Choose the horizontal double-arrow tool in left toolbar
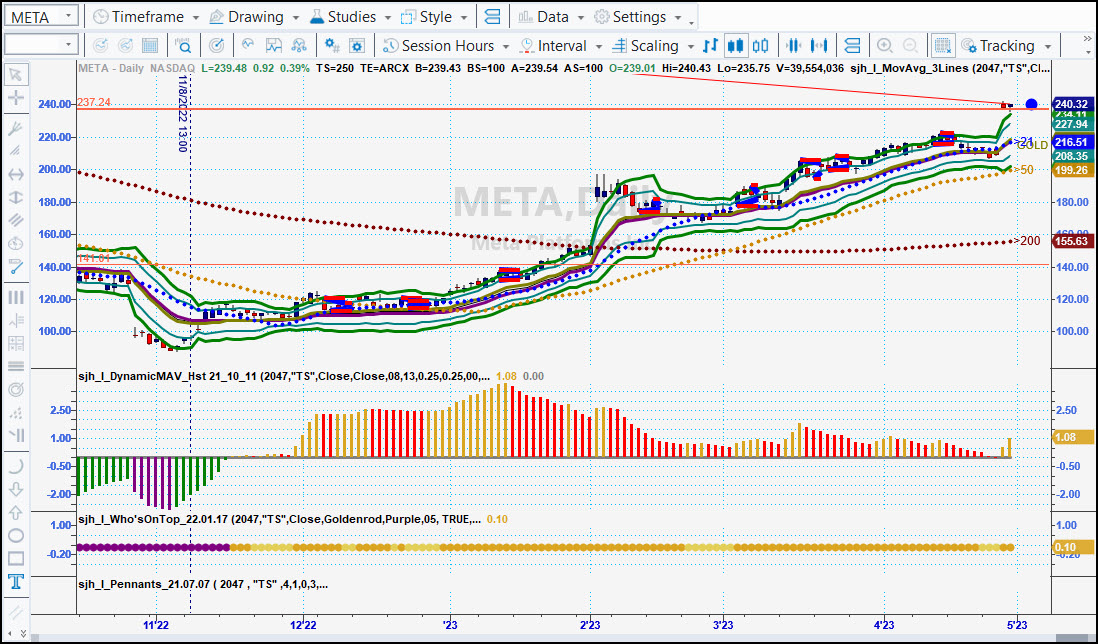Screen dimensions: 1098x644 (15, 174)
